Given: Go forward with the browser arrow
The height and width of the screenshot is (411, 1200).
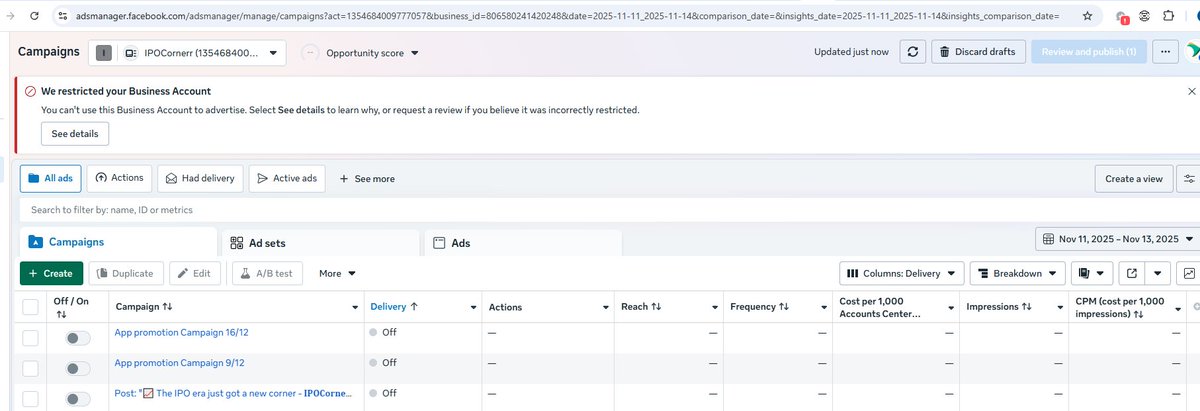Looking at the screenshot, I should click(x=8, y=17).
